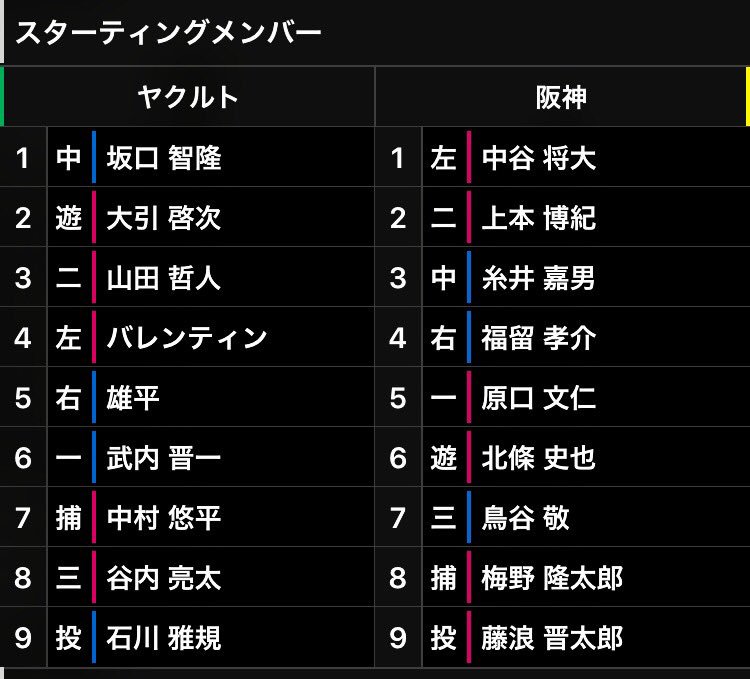Select the ヤクルト team header
750x679 pixels.
tap(188, 97)
